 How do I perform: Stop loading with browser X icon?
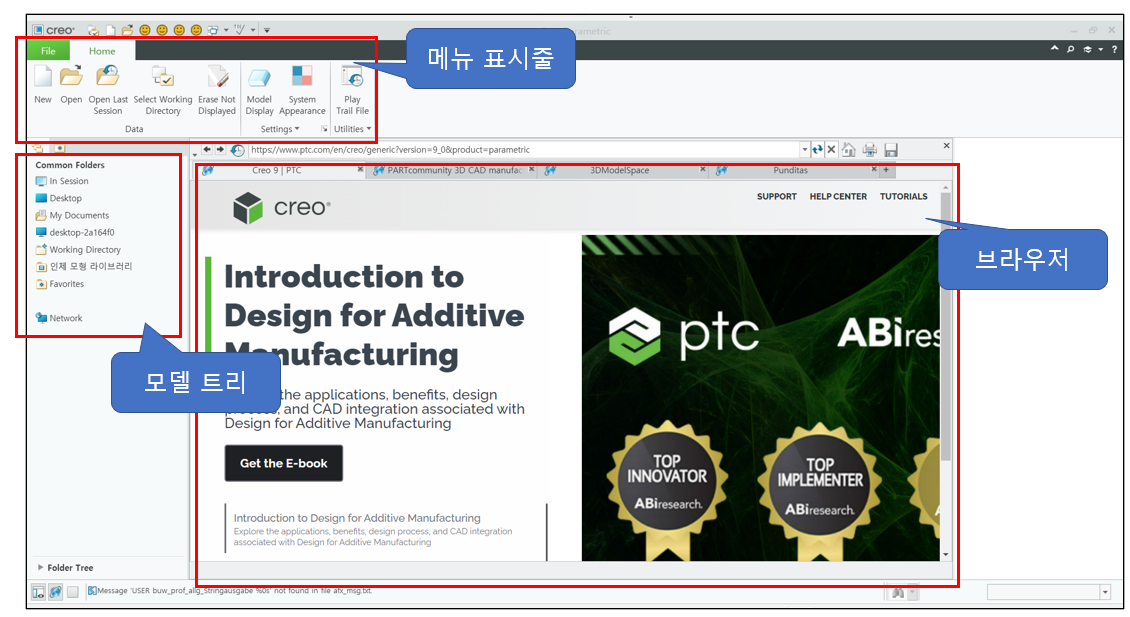point(831,149)
